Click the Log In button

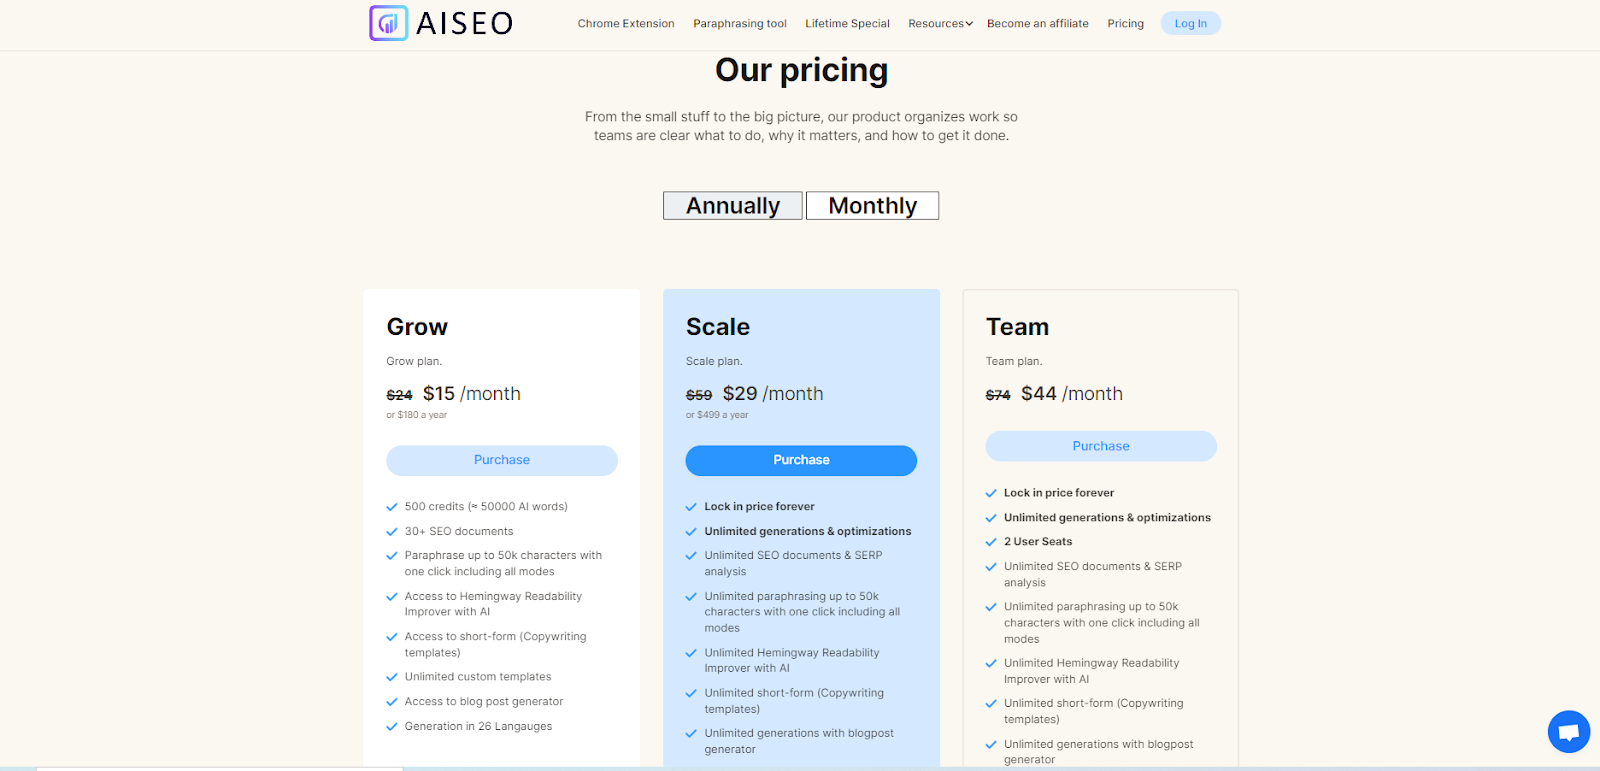coord(1190,24)
